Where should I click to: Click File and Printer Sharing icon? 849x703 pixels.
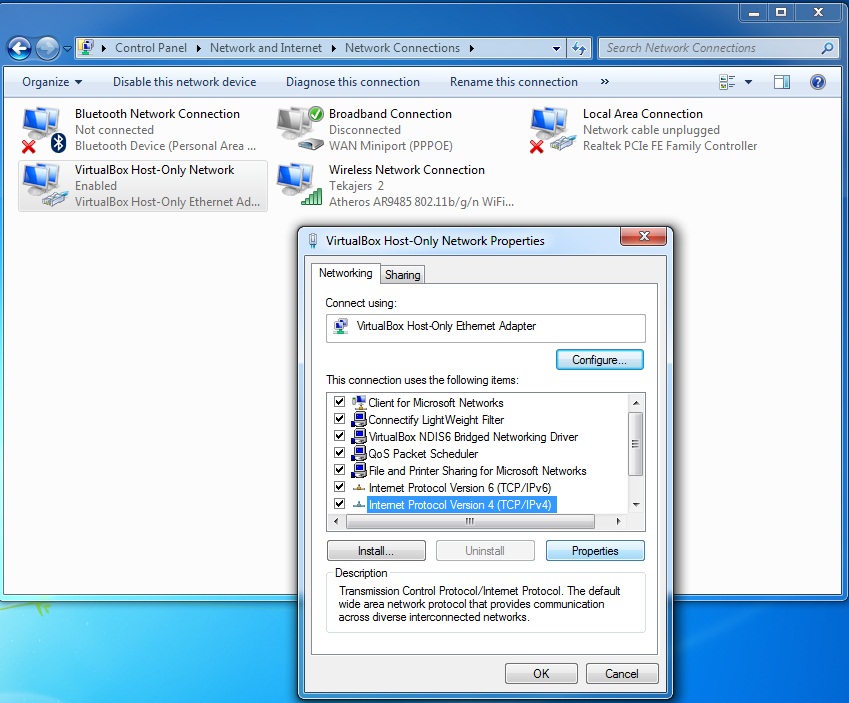pyautogui.click(x=358, y=470)
